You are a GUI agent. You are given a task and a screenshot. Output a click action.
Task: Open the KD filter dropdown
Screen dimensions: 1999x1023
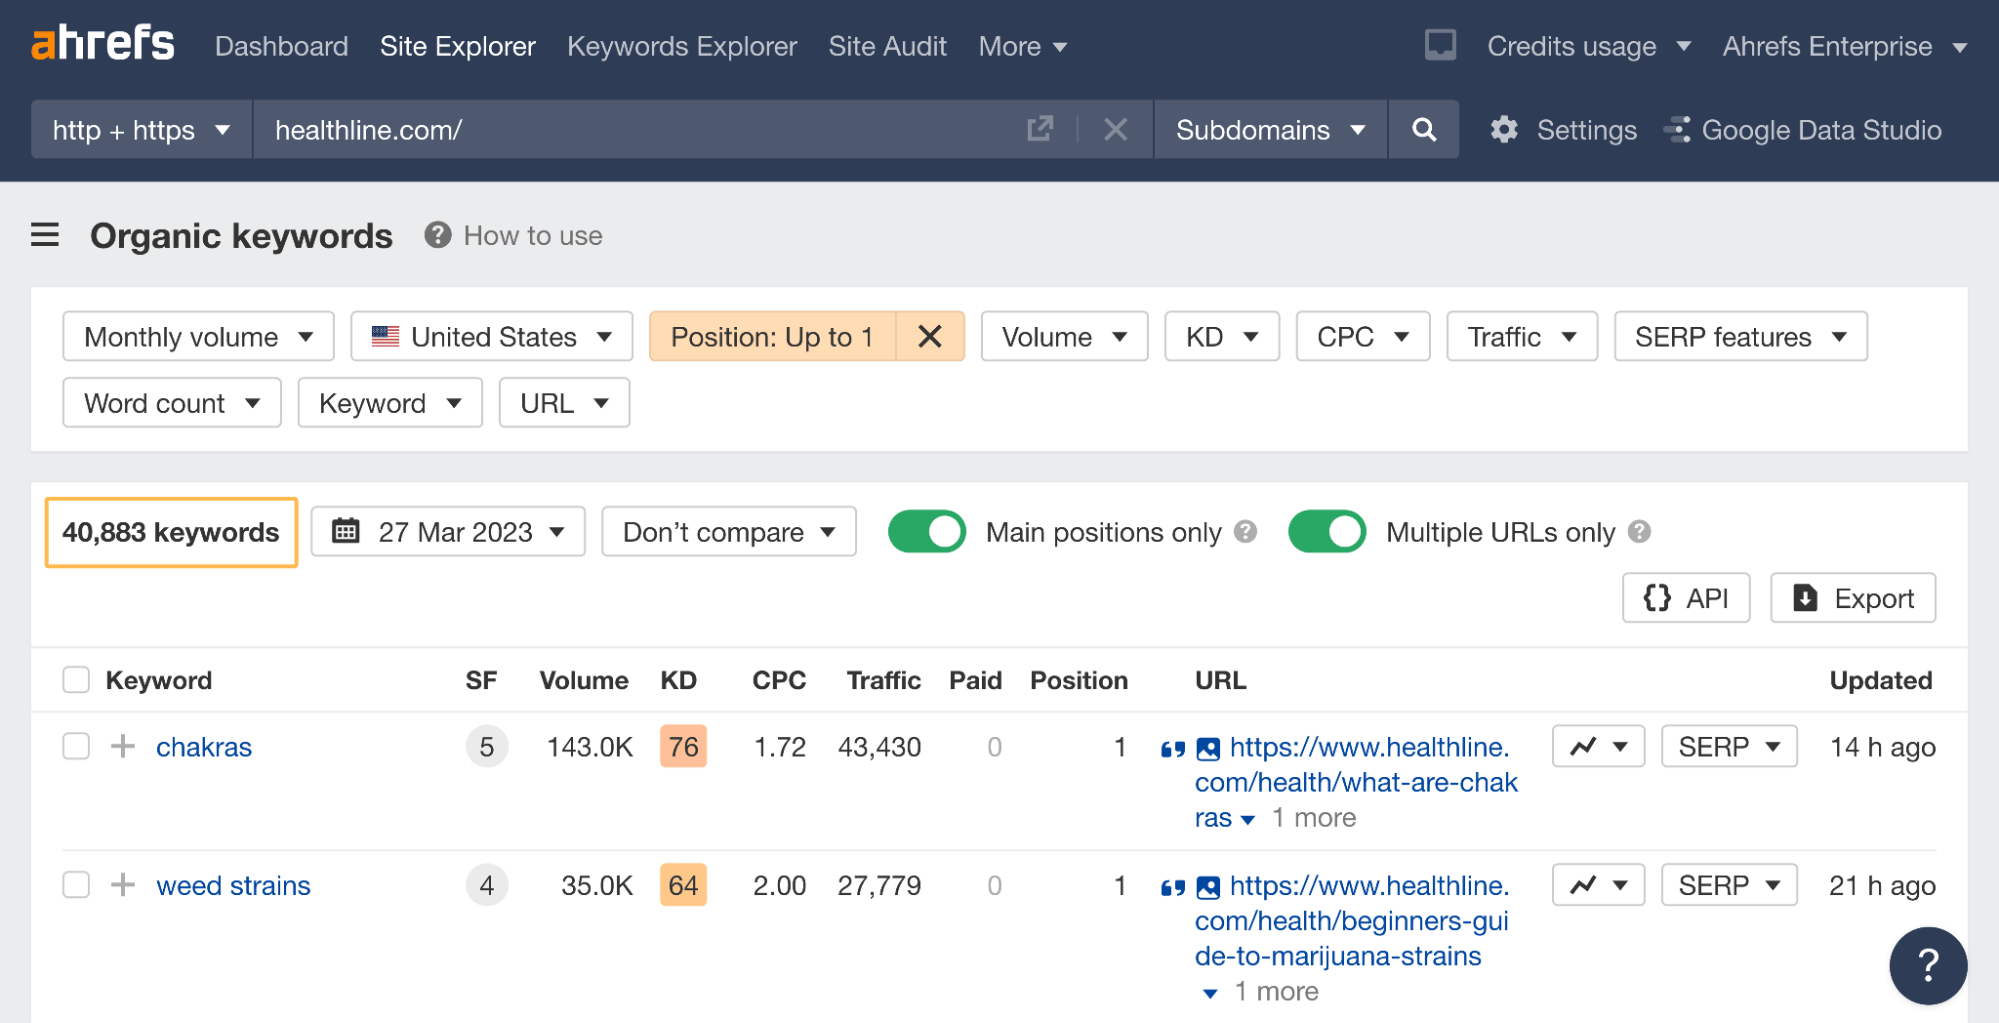click(x=1220, y=337)
